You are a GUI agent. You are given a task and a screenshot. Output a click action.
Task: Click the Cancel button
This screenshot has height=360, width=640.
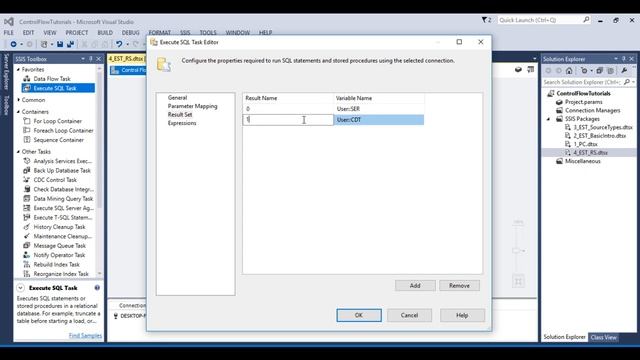(x=409, y=315)
